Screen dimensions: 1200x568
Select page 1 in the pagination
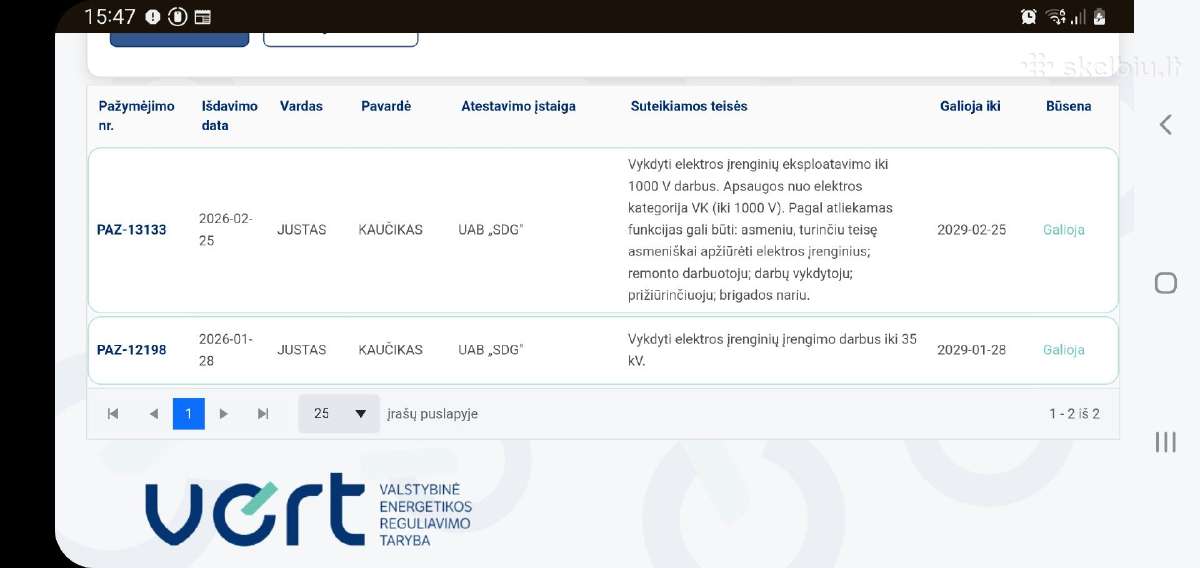[x=188, y=413]
